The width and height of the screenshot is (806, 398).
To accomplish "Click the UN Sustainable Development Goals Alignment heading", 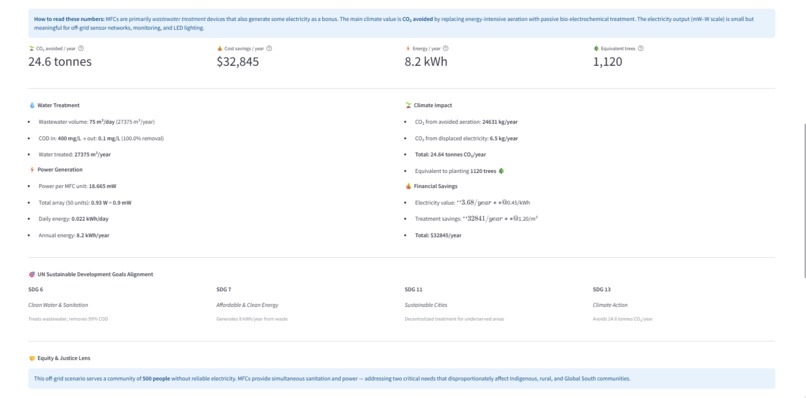I will coord(95,275).
